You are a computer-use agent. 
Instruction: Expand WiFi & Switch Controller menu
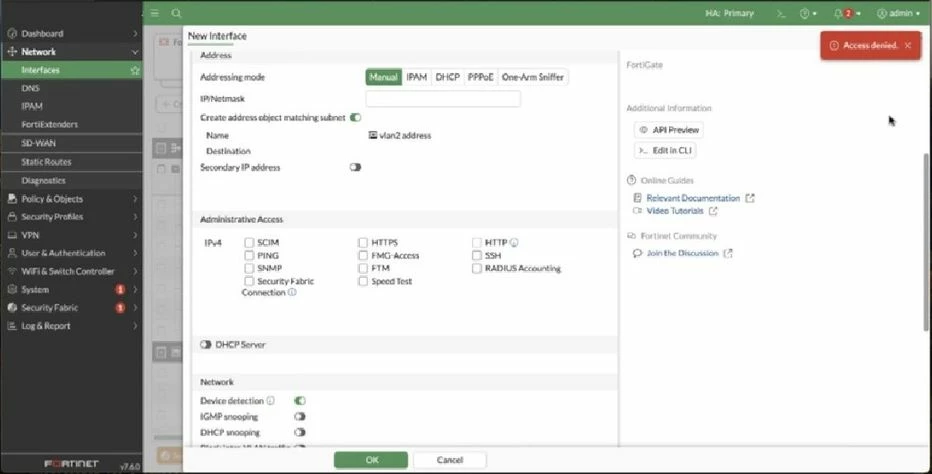click(x=71, y=272)
